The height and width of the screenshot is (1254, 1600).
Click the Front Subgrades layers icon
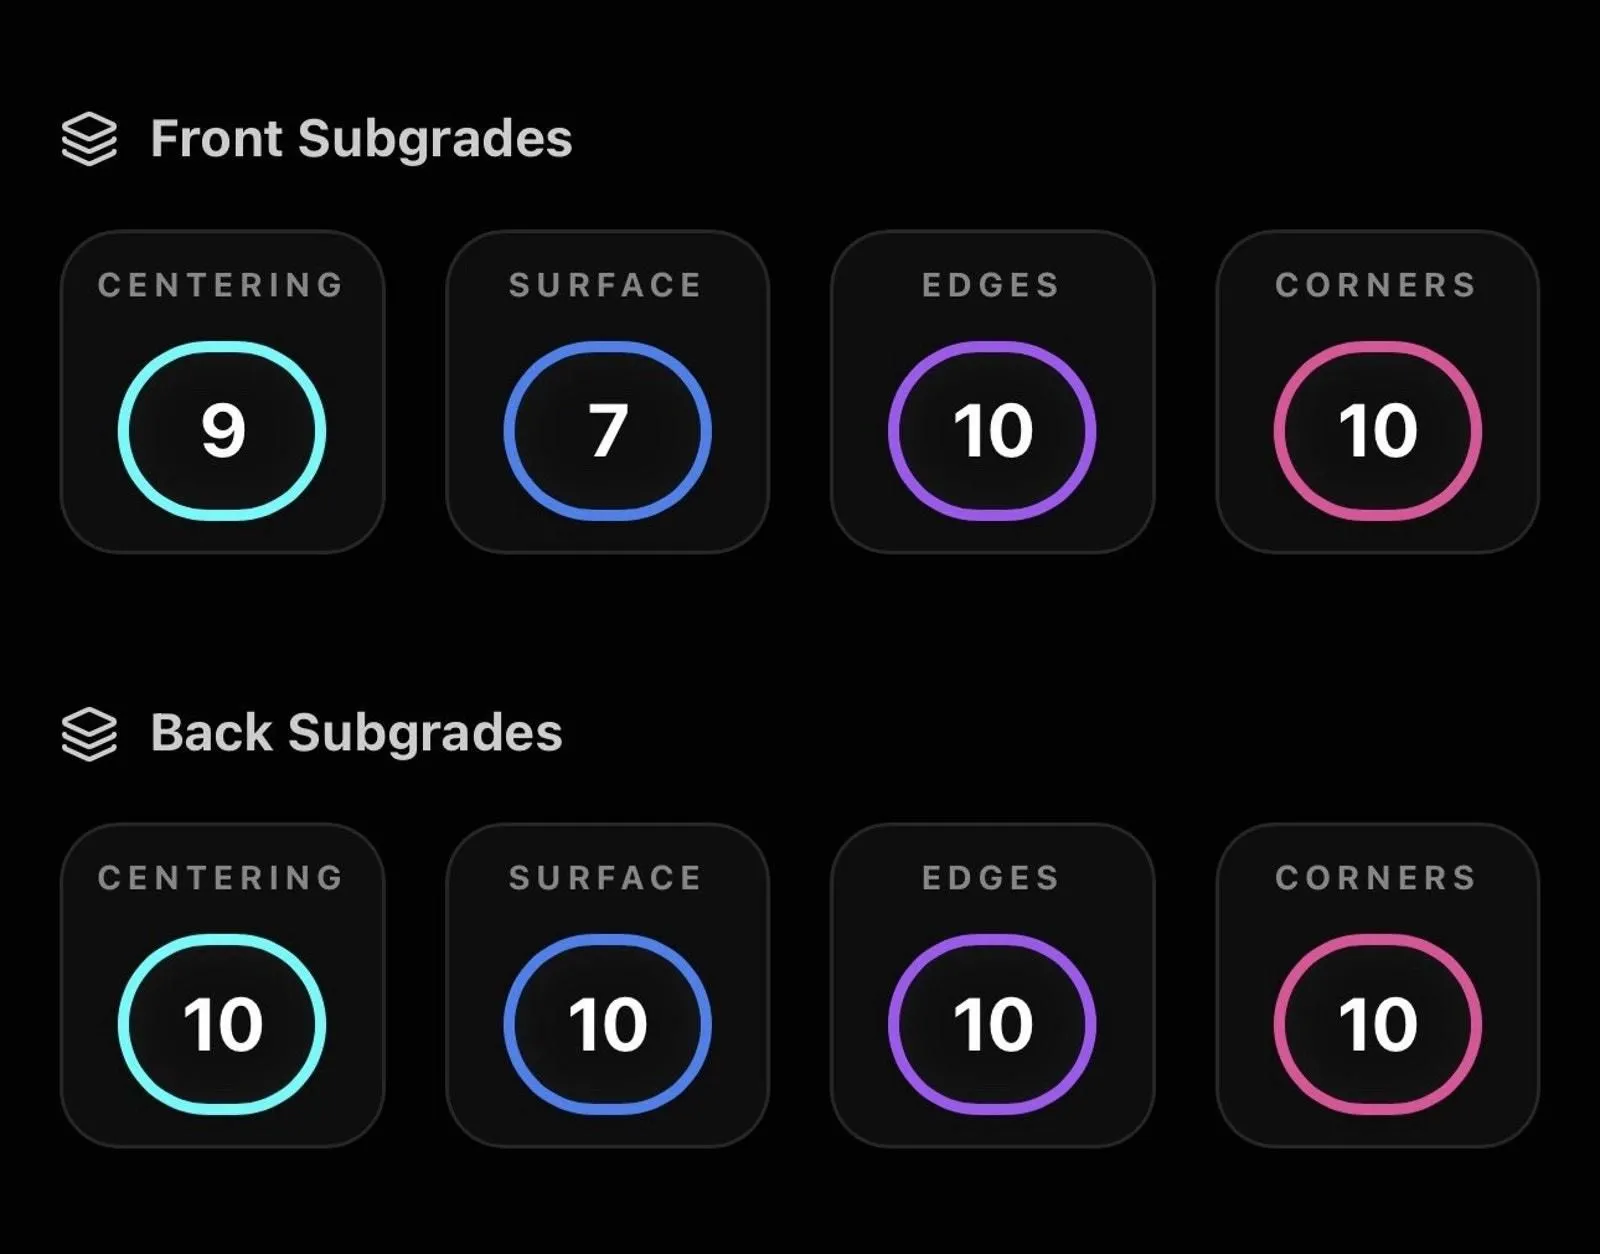[x=89, y=139]
